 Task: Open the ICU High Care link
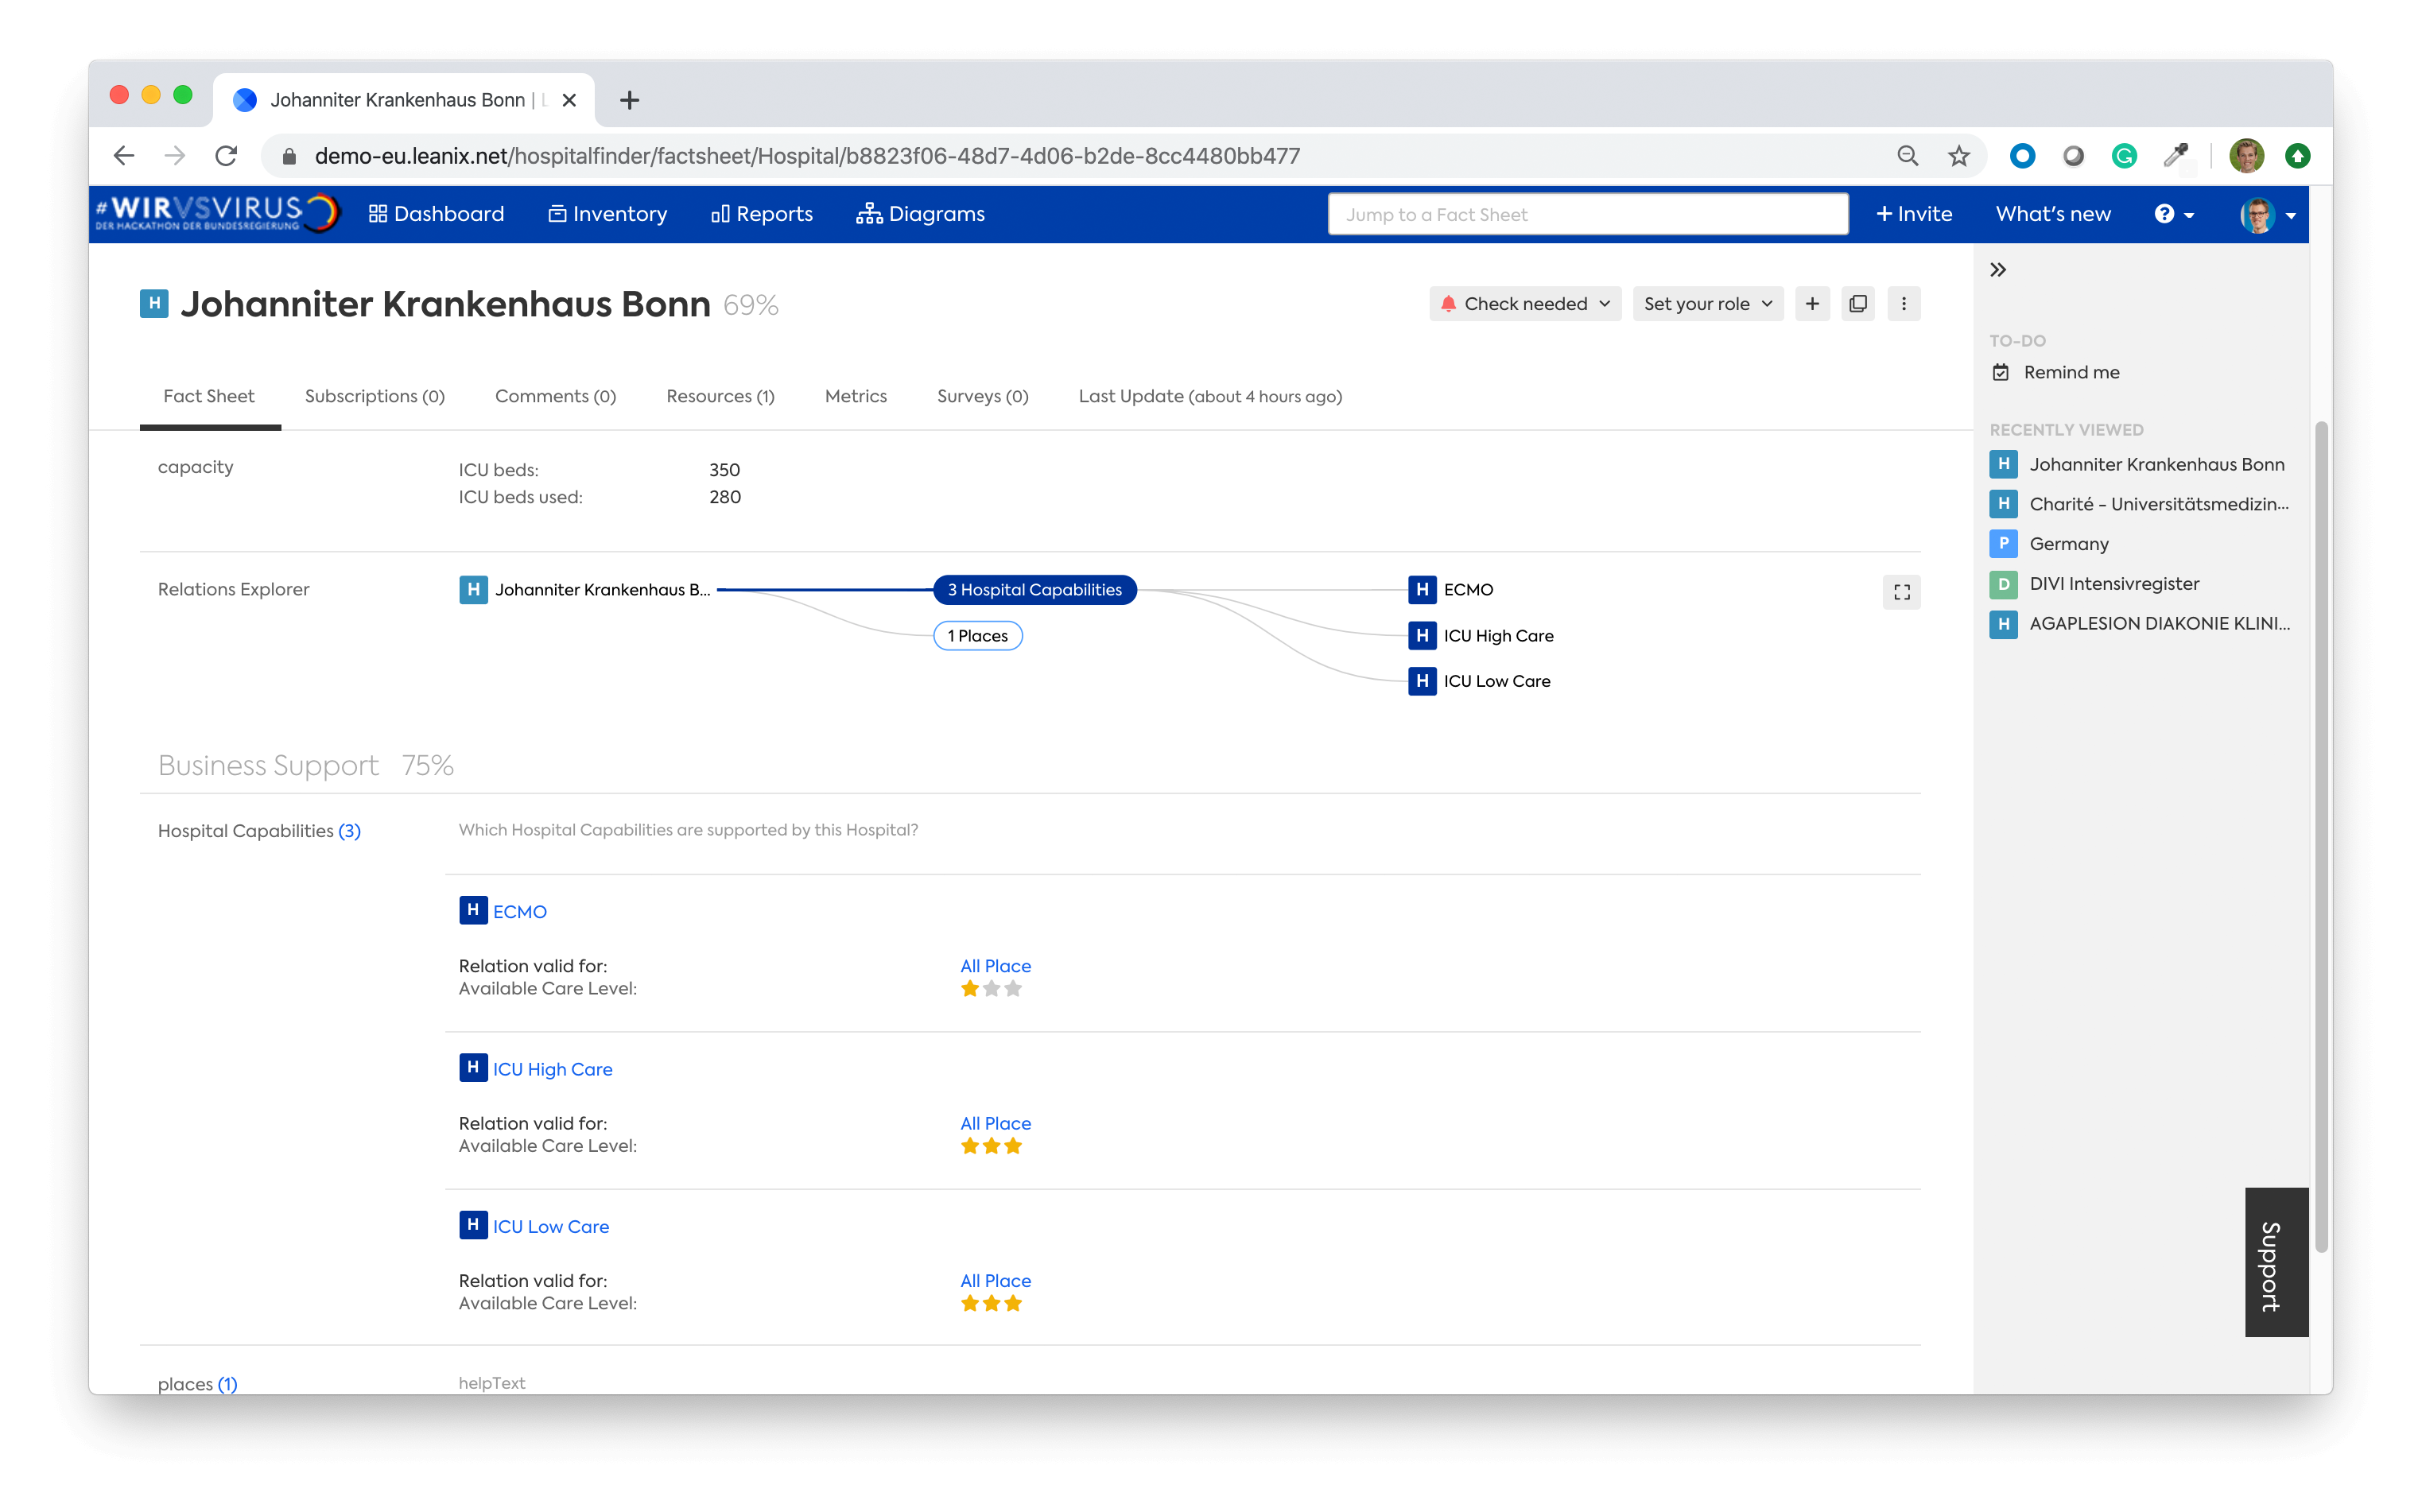coord(551,1068)
